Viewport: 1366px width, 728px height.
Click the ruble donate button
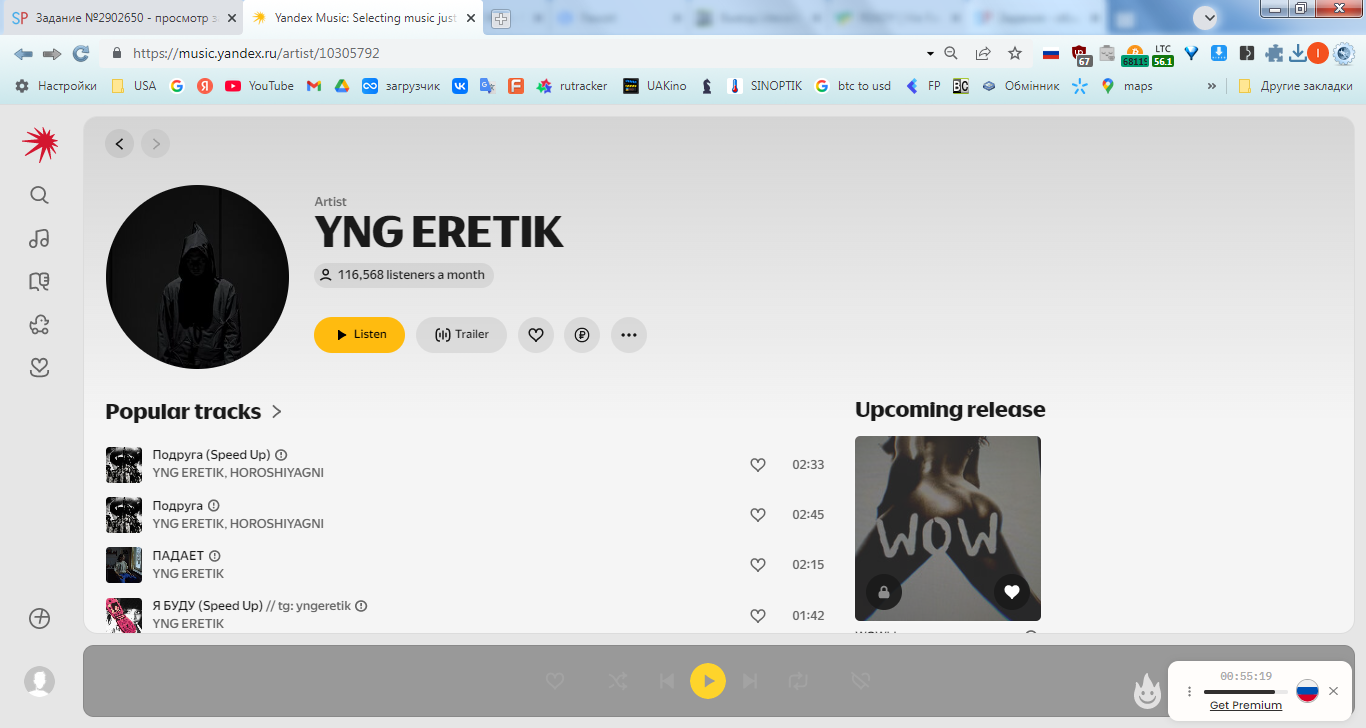pyautogui.click(x=582, y=335)
